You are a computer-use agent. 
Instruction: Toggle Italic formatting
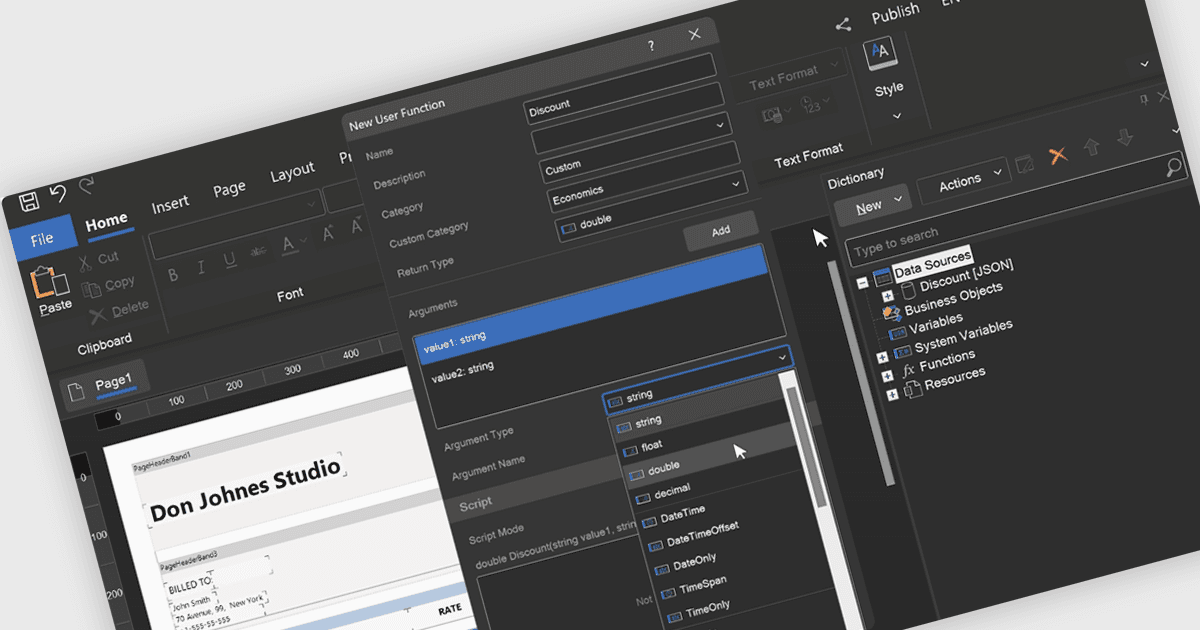pyautogui.click(x=201, y=267)
